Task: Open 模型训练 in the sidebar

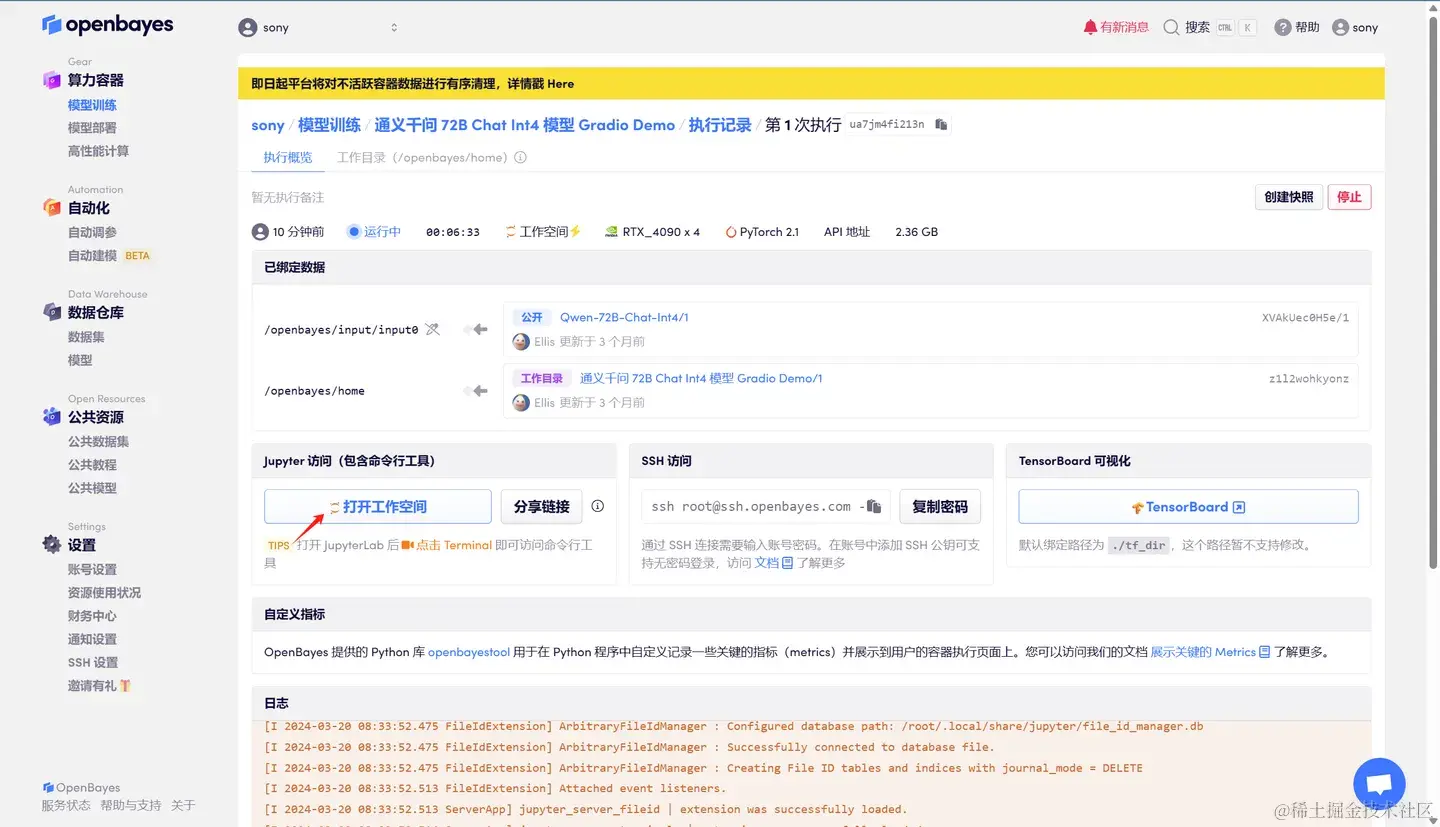Action: pos(92,105)
